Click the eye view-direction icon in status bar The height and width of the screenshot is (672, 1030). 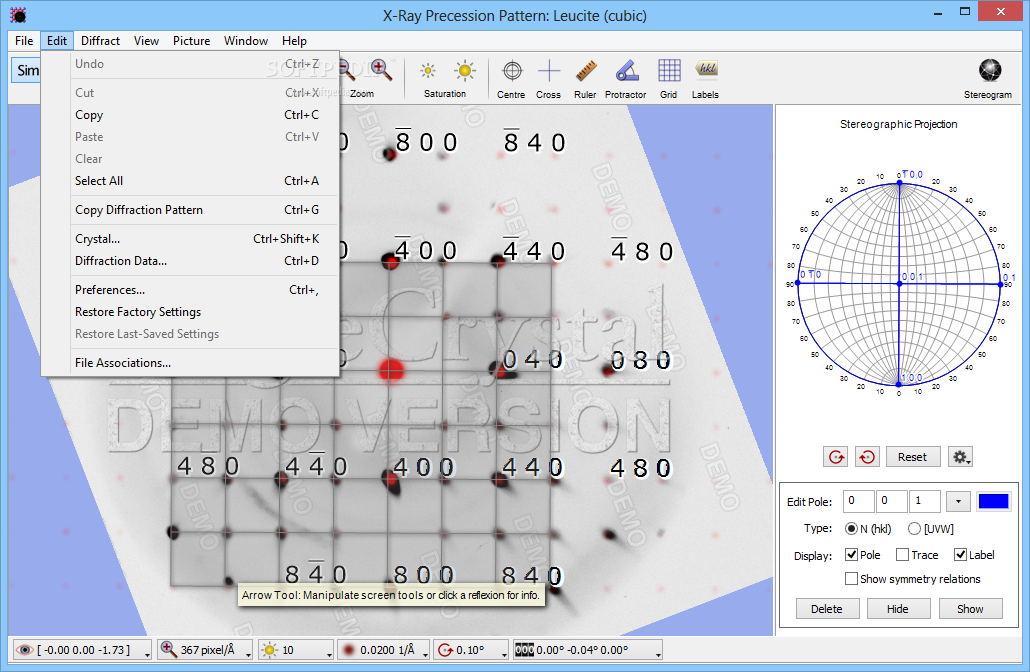pos(24,650)
